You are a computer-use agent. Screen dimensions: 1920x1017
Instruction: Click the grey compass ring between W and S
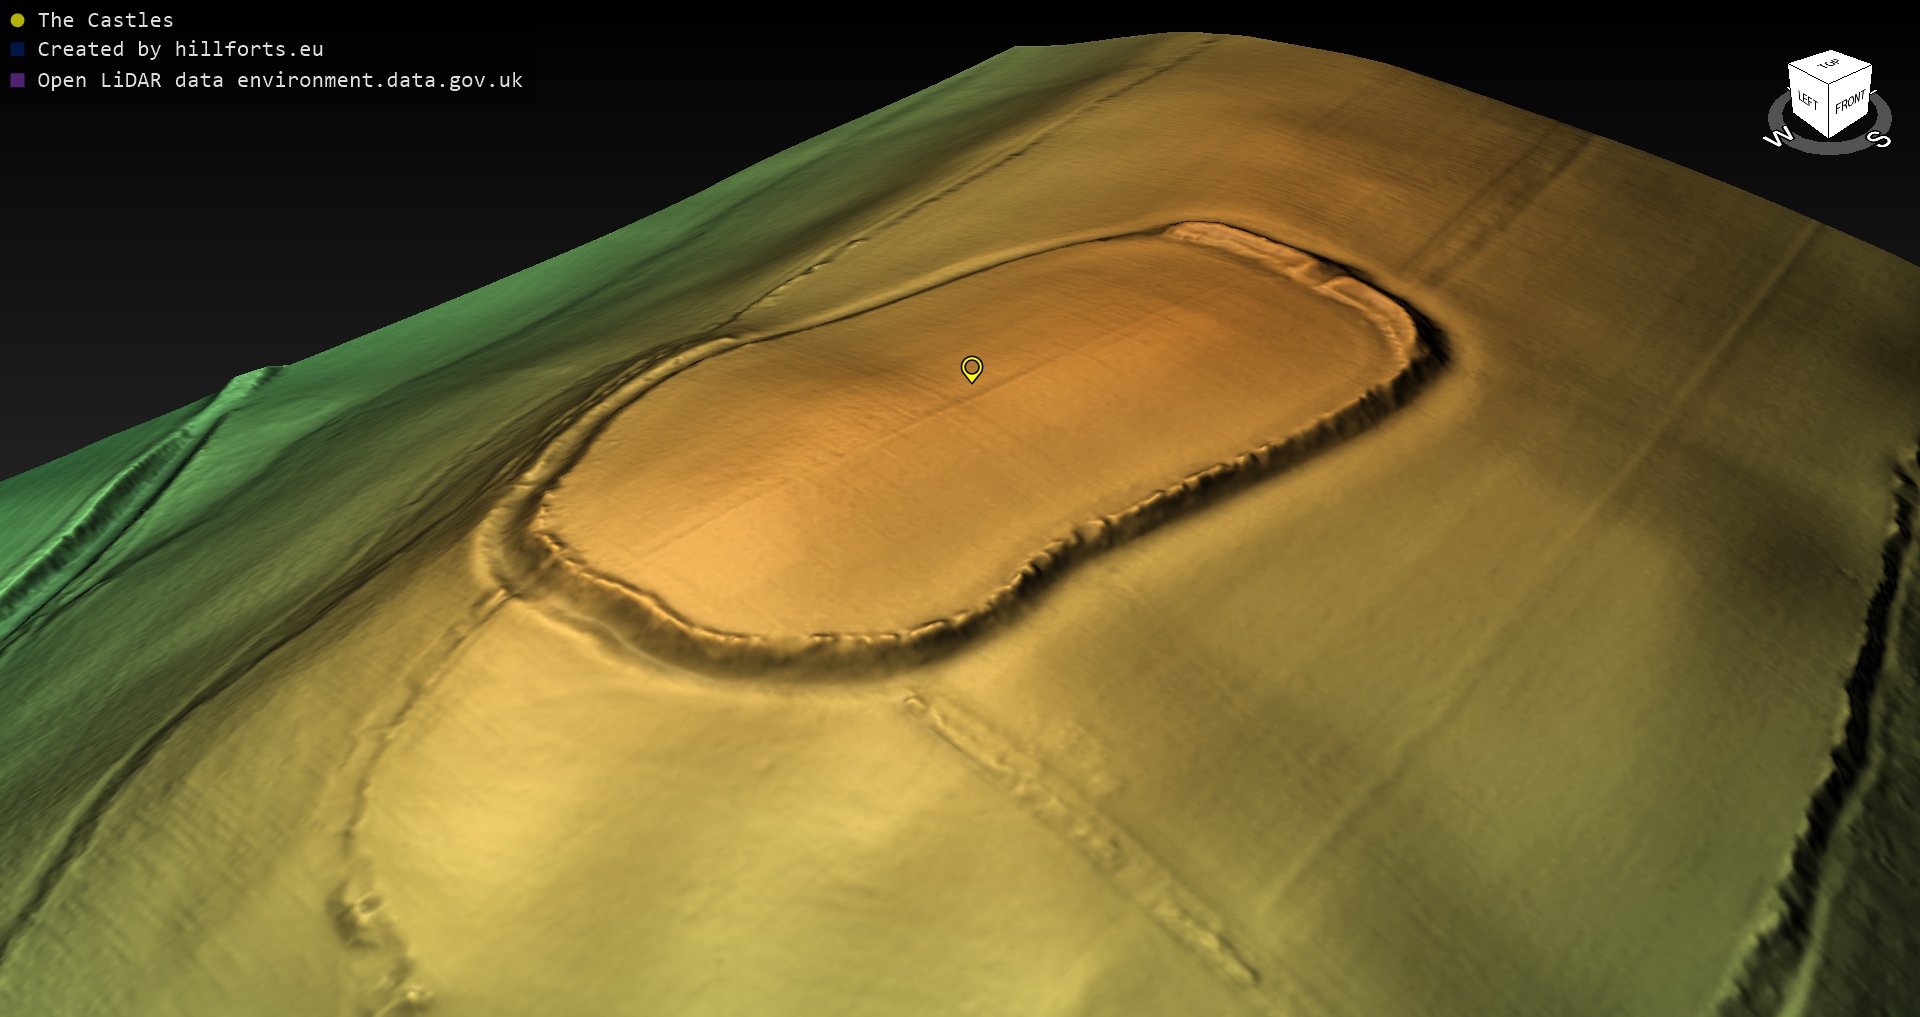(1830, 147)
